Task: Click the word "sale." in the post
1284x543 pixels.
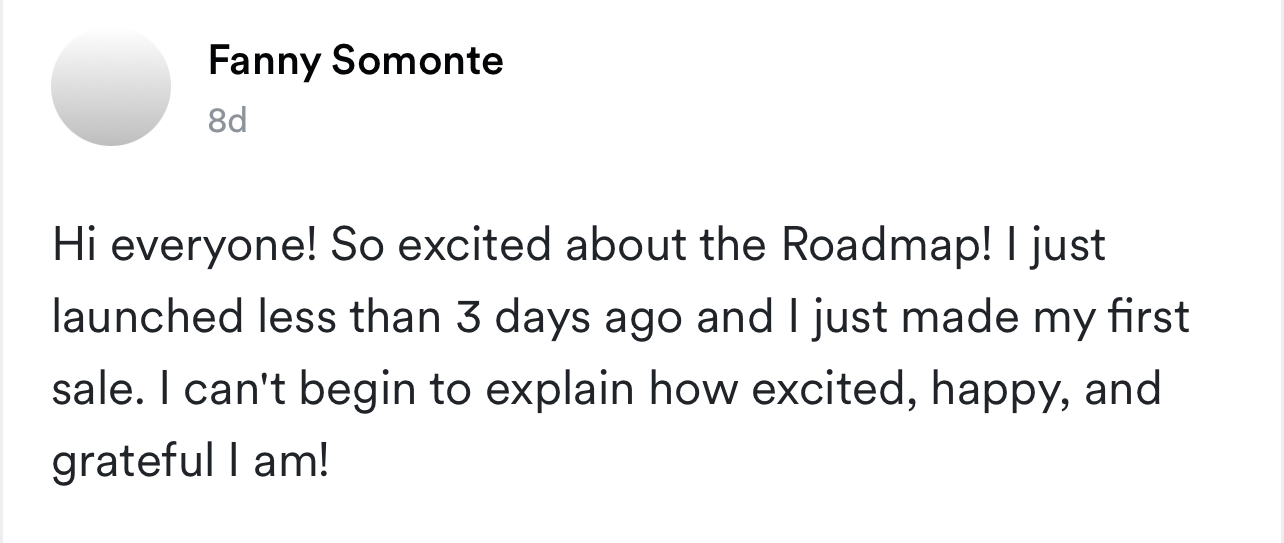Action: point(92,388)
